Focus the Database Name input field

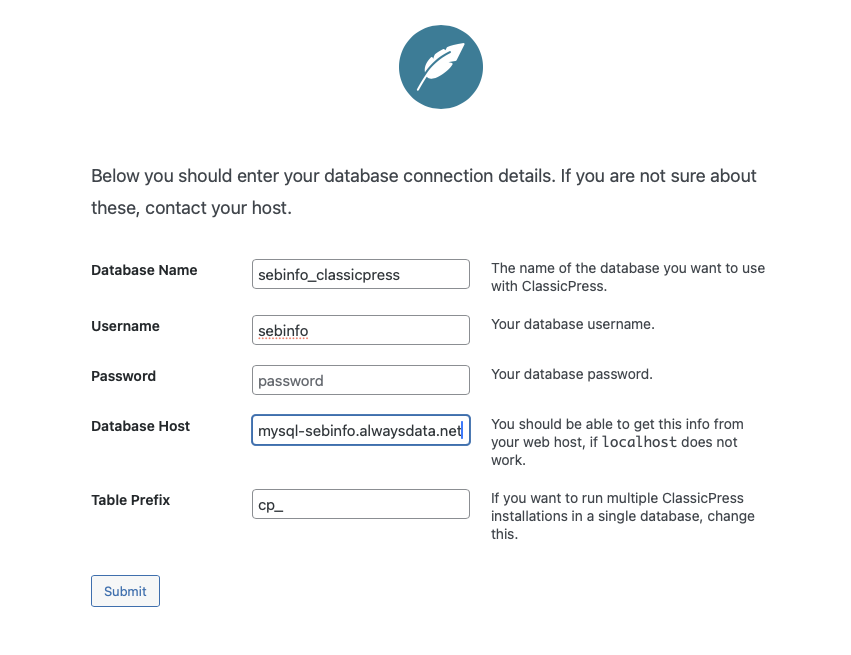[360, 274]
